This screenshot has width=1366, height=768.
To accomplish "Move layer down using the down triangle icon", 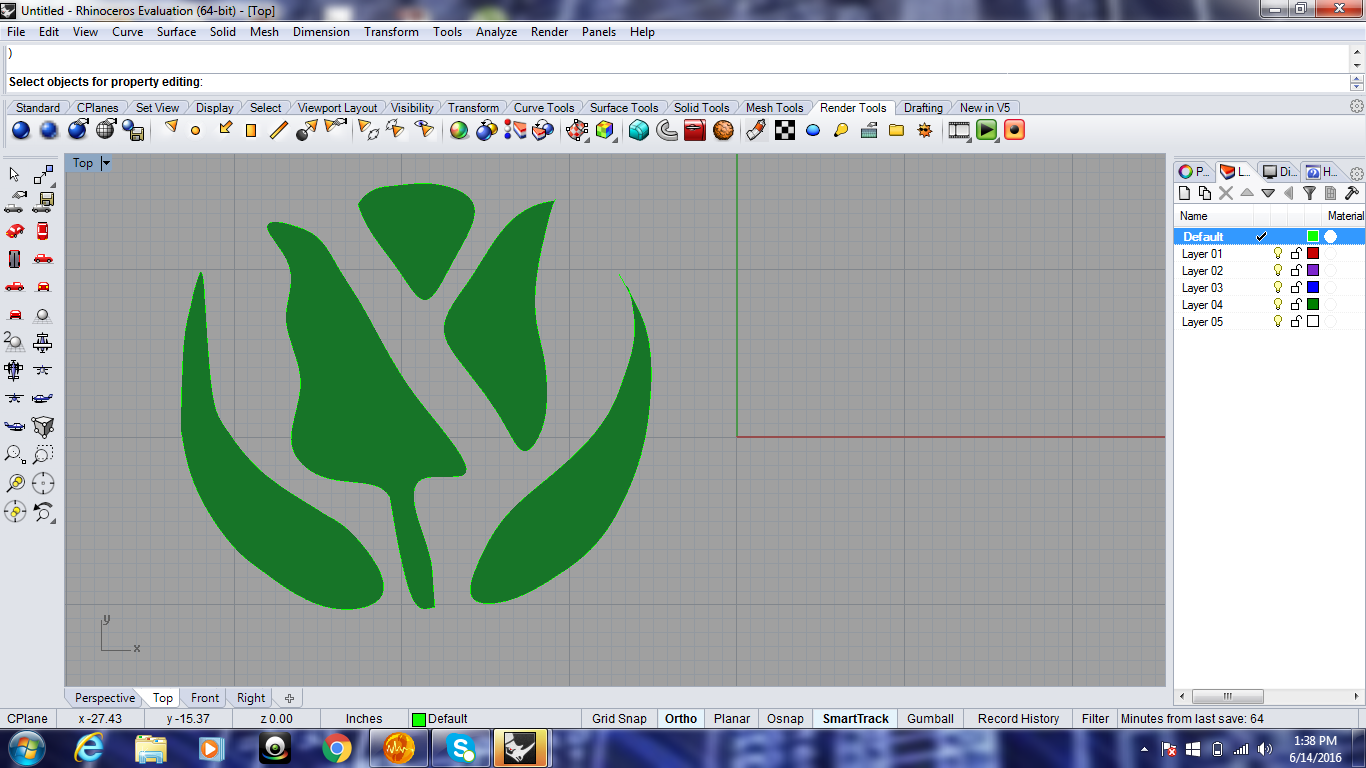I will tap(1268, 193).
